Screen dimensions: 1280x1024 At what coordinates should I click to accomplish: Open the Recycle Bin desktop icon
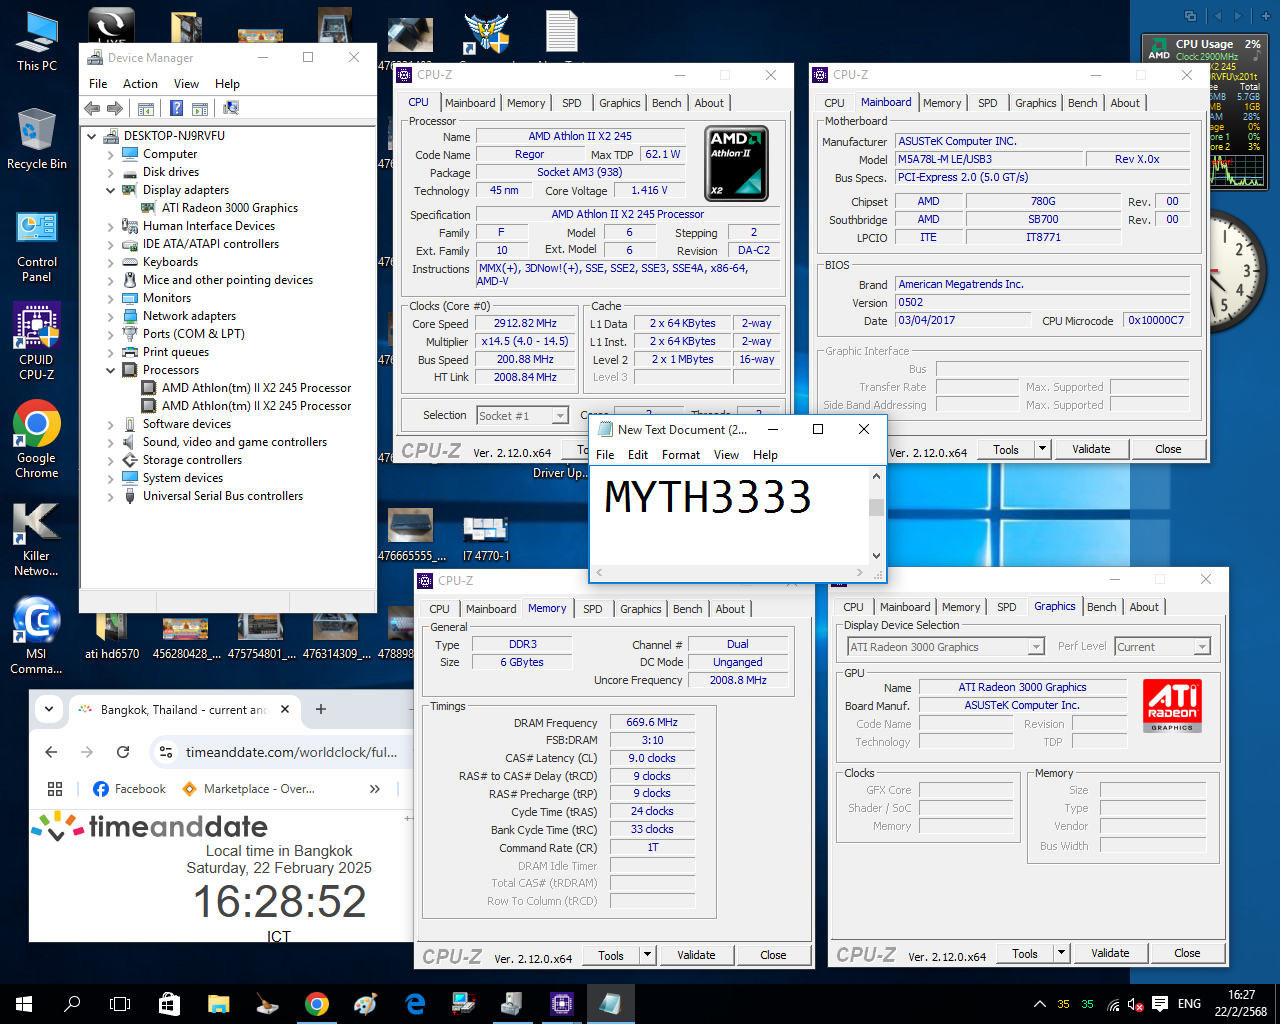[x=37, y=140]
